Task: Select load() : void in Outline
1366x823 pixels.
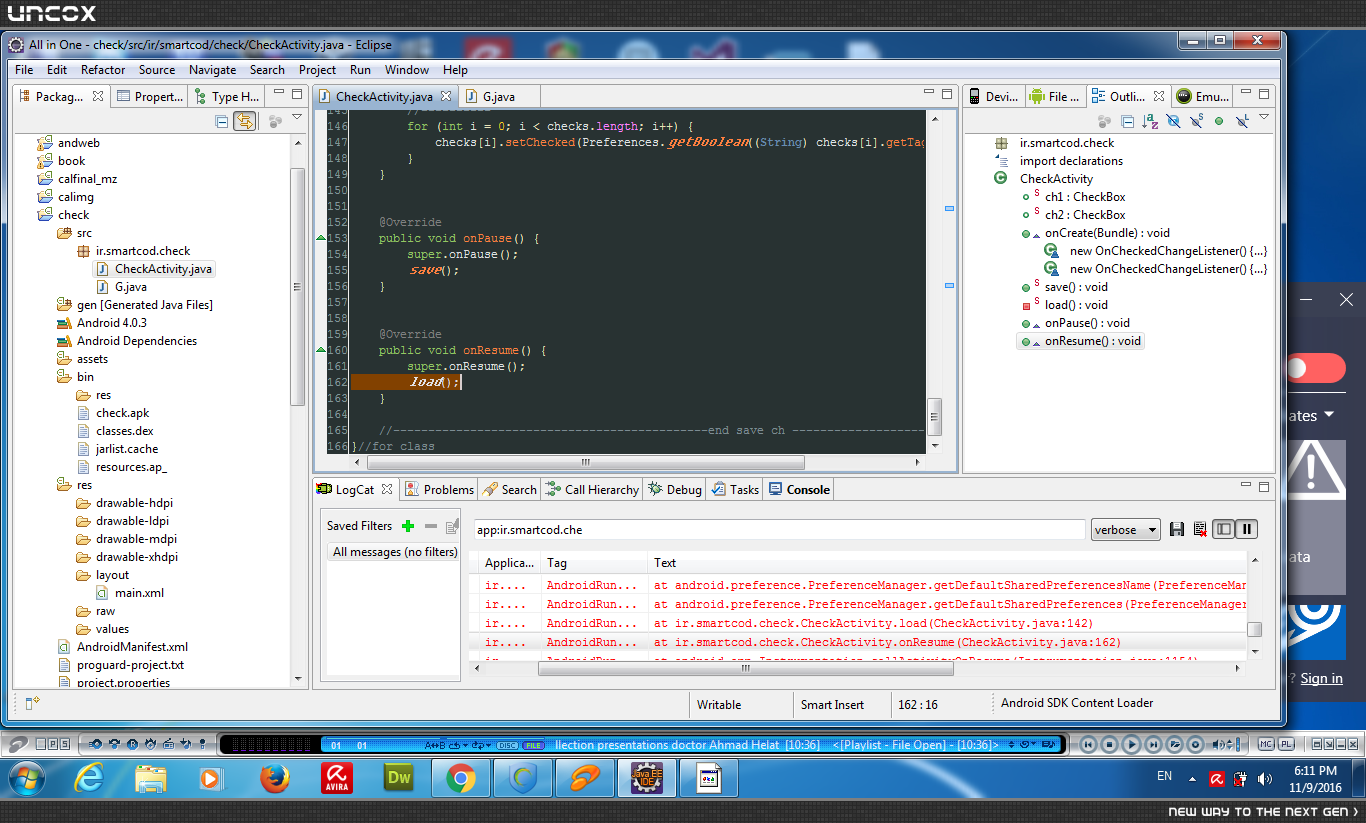Action: point(1065,305)
